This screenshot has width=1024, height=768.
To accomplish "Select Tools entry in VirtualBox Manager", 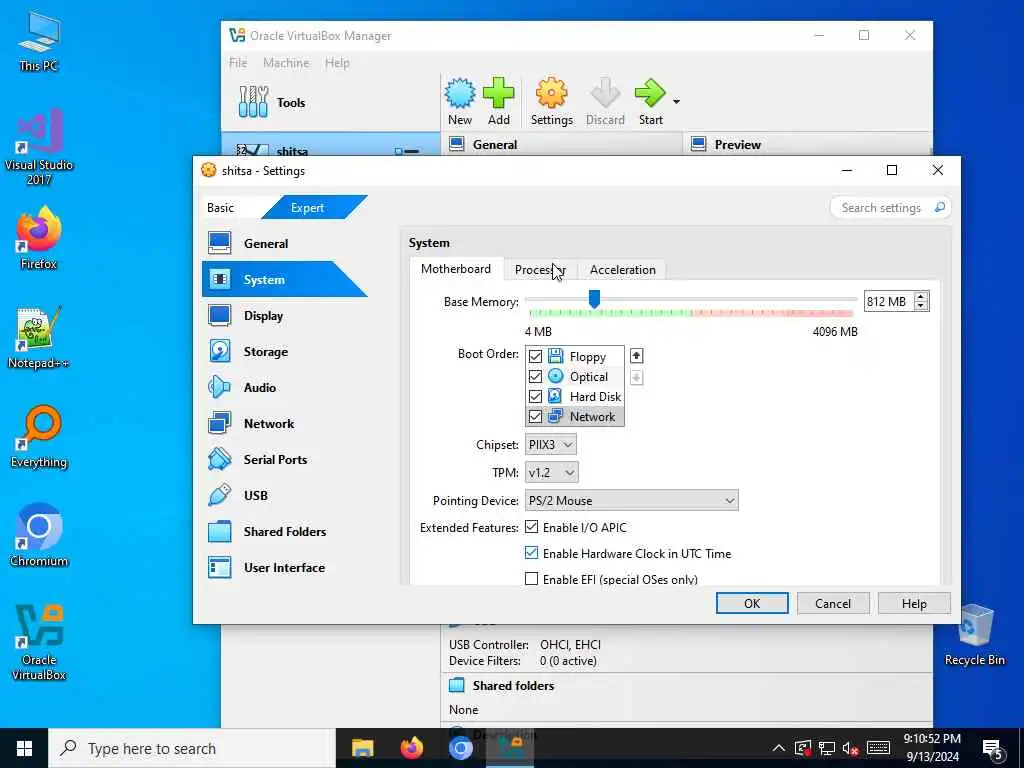I will (x=330, y=103).
